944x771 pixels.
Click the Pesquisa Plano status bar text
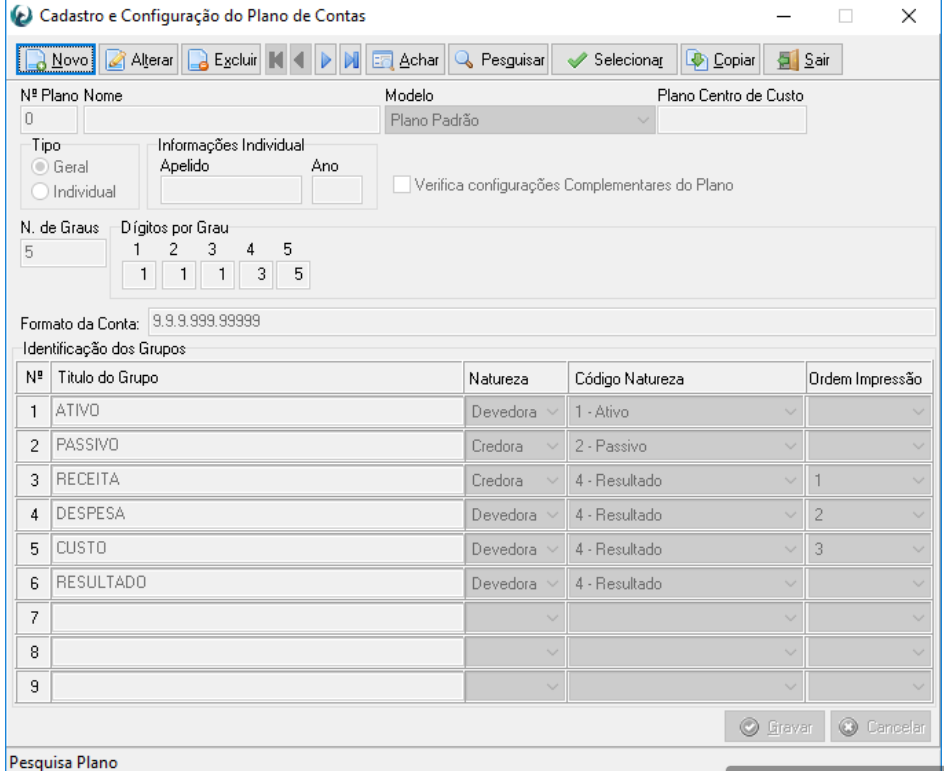[64, 762]
